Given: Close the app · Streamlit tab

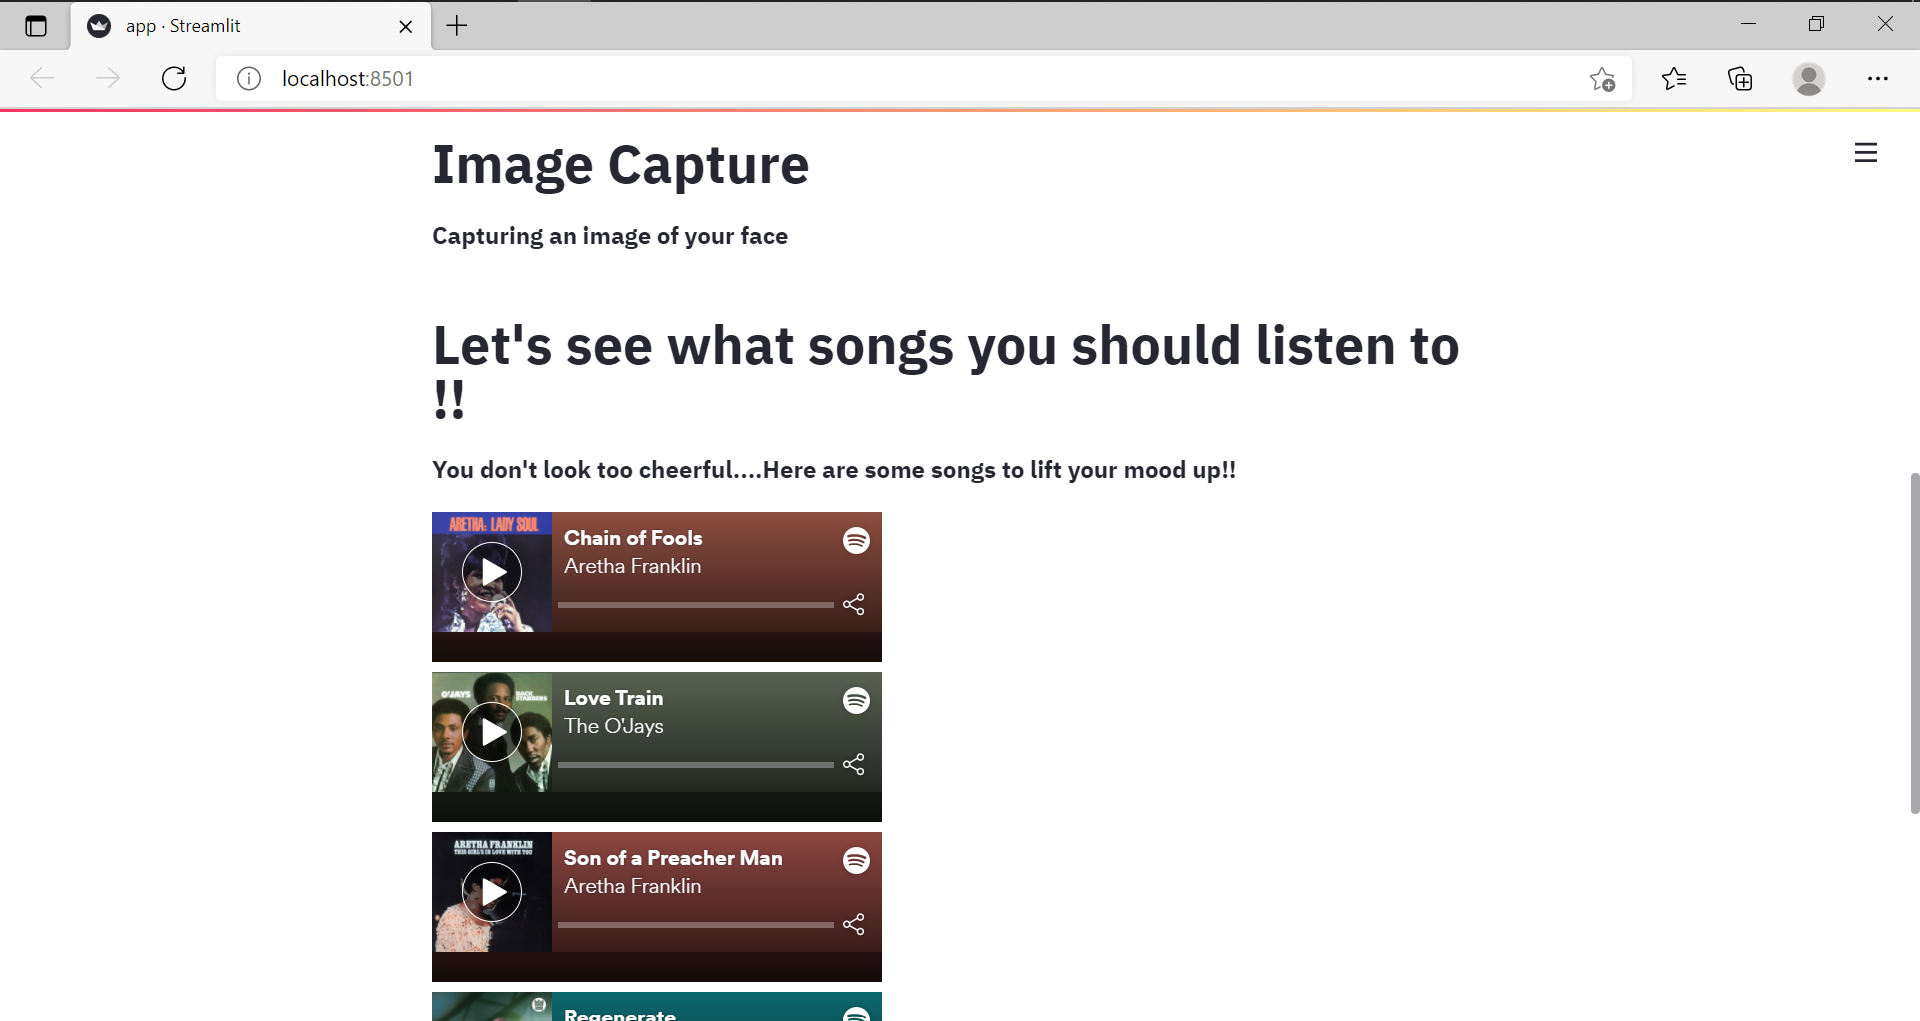Looking at the screenshot, I should coord(405,27).
